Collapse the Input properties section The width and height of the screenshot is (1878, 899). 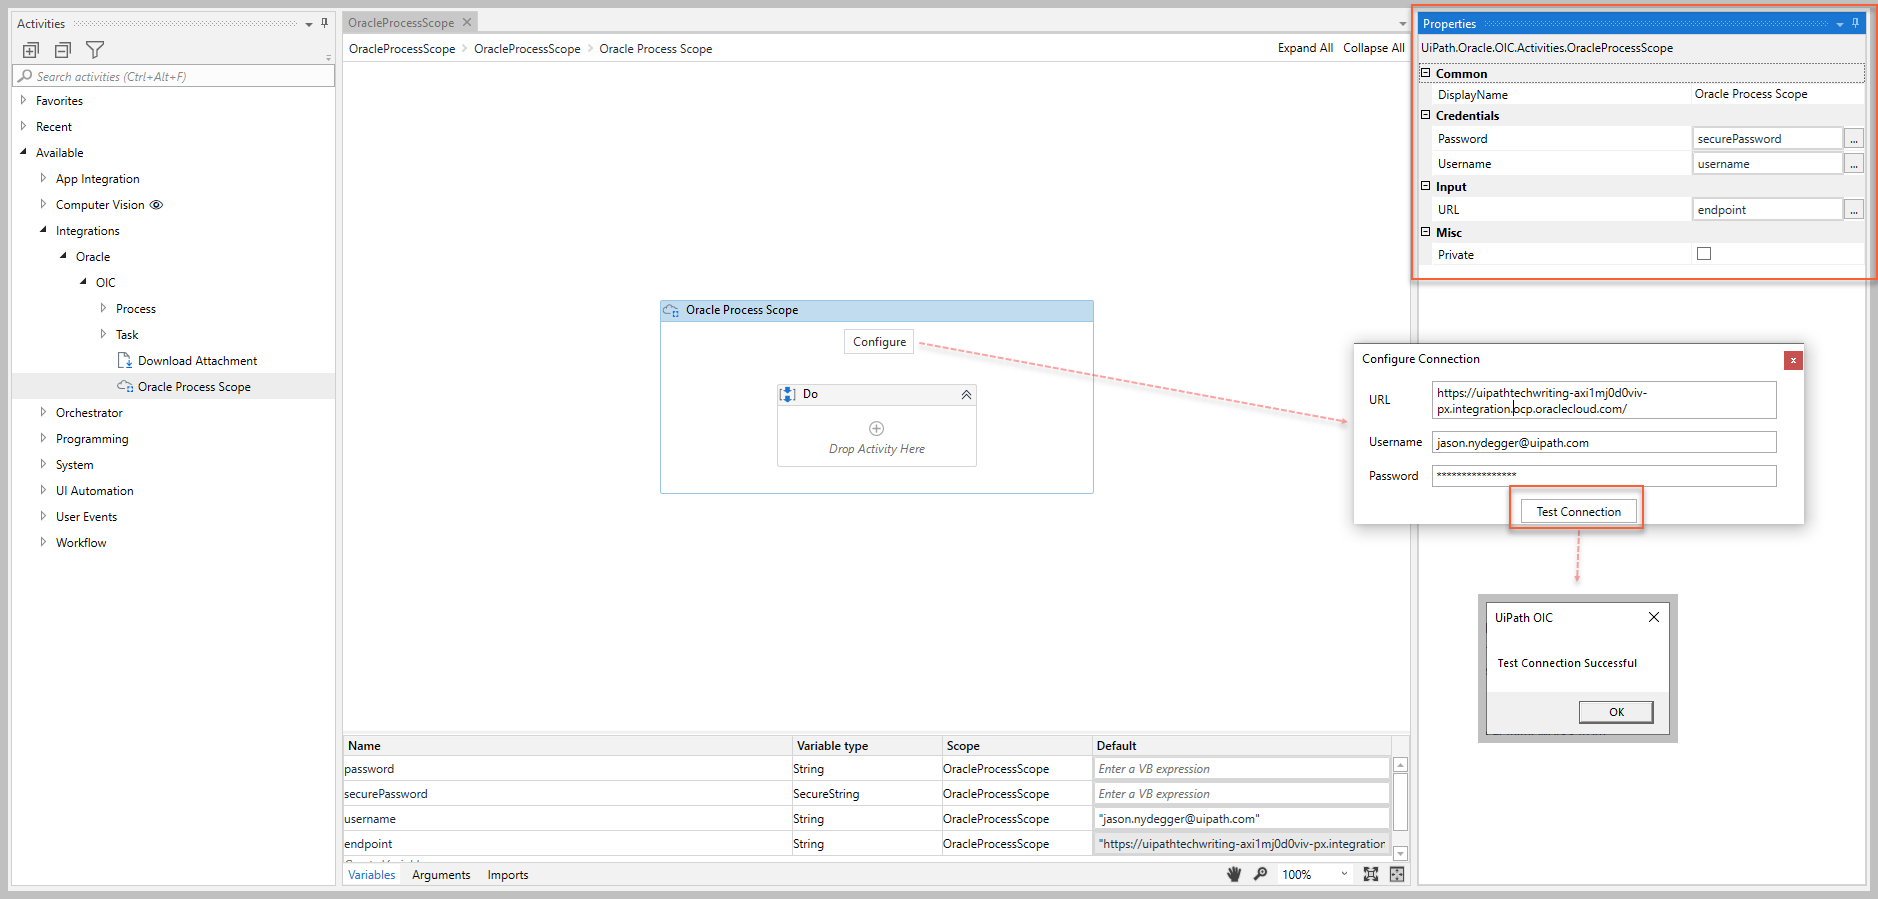click(x=1426, y=186)
